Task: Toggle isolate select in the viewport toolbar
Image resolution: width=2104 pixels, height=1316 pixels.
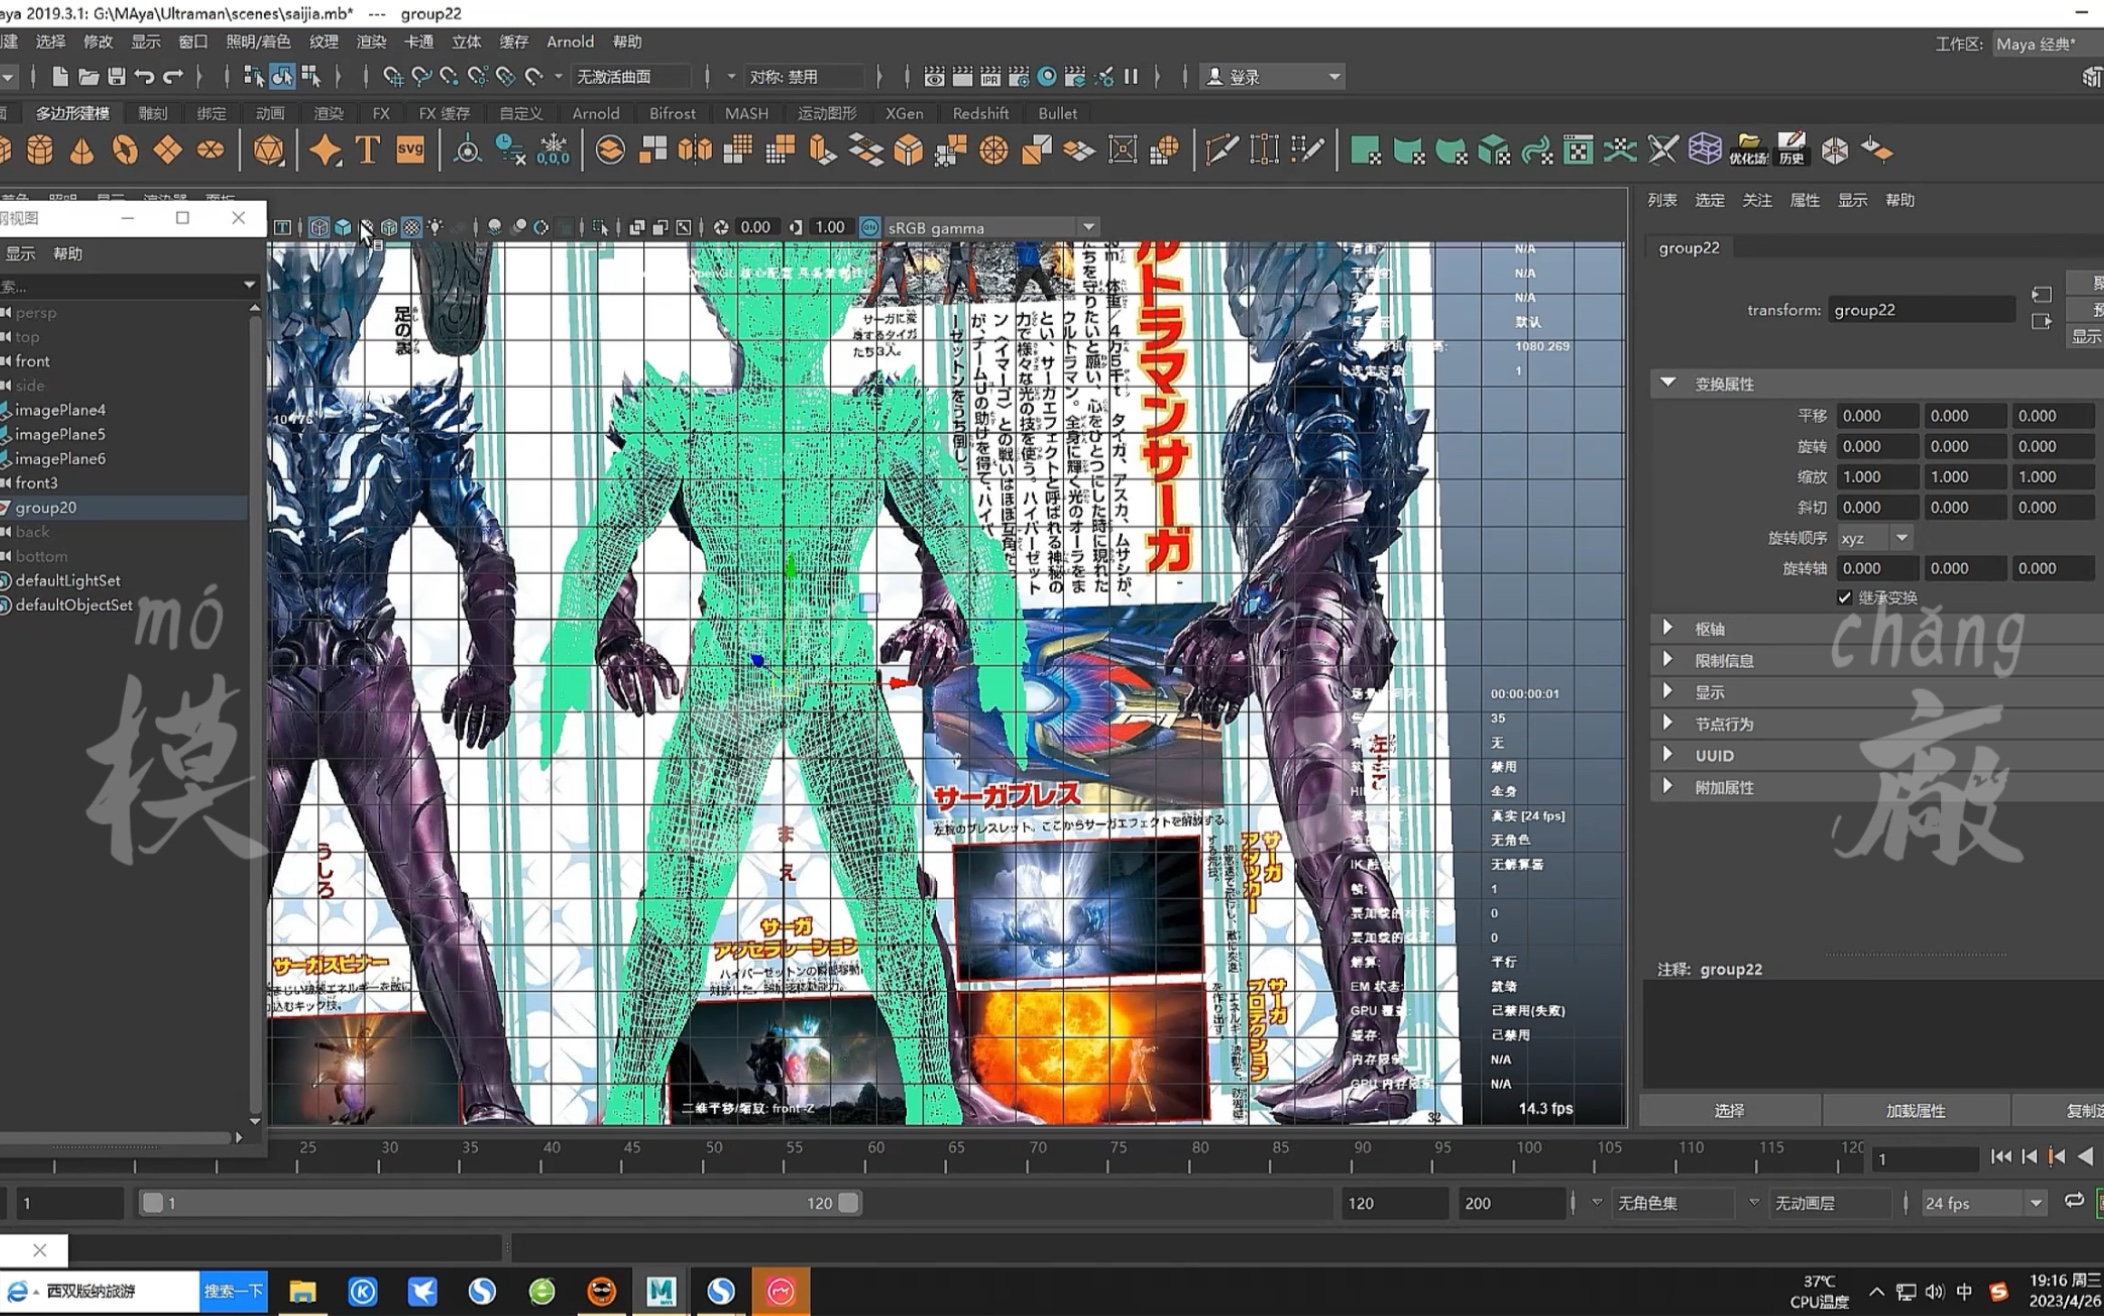Action: 599,228
